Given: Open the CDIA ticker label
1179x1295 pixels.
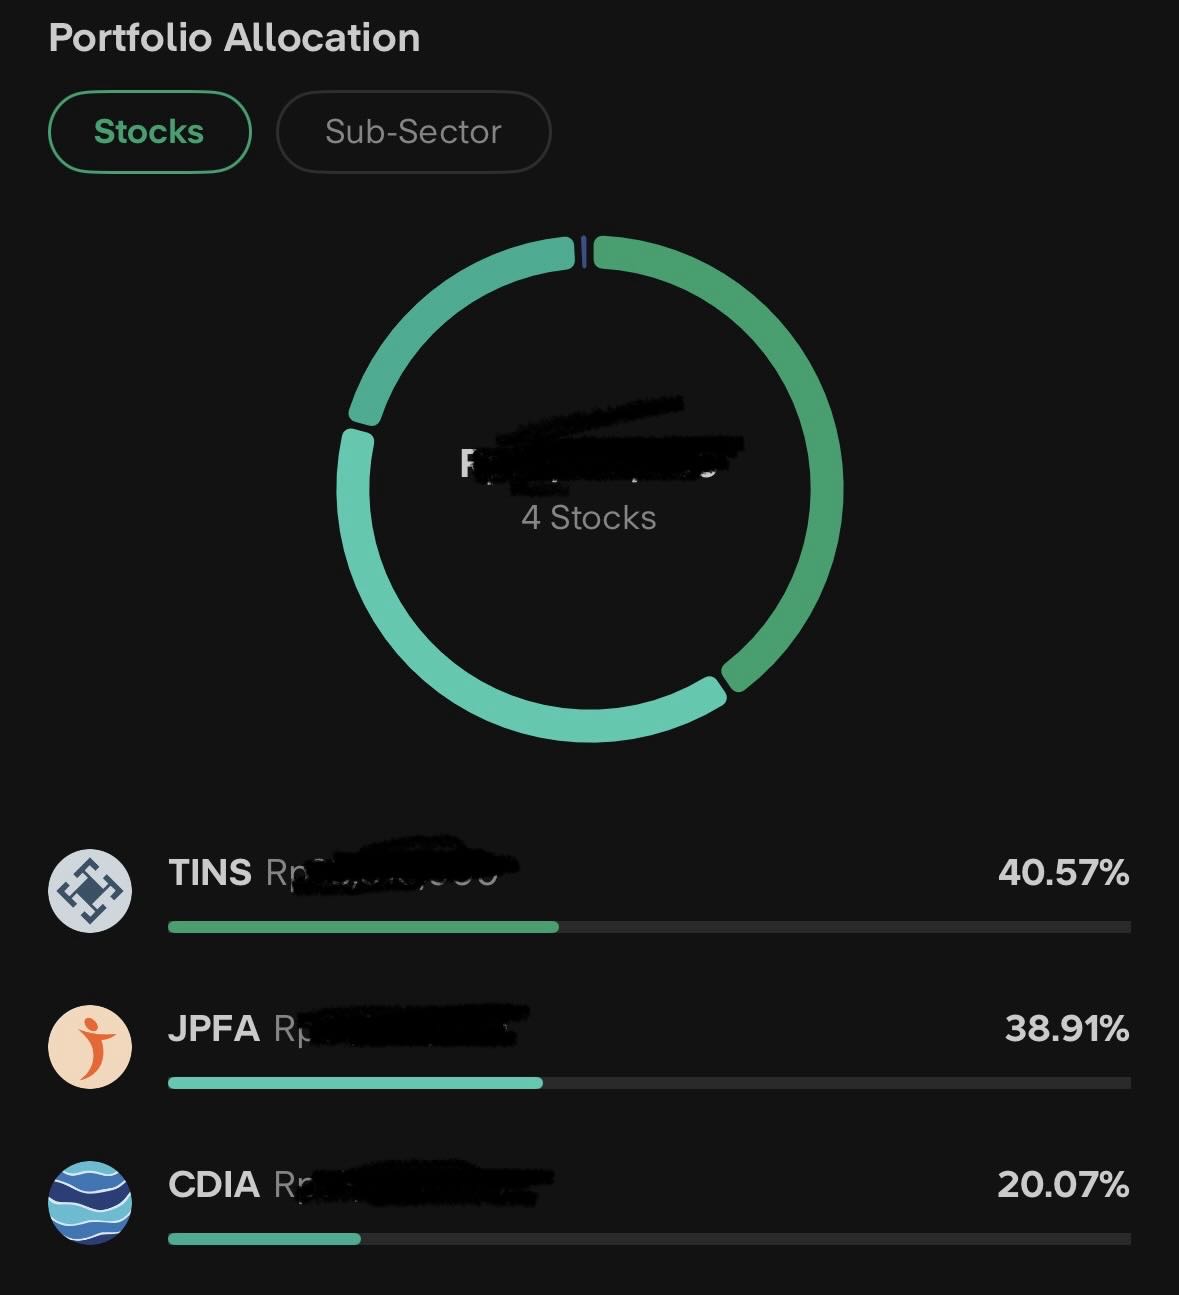Looking at the screenshot, I should (214, 1185).
